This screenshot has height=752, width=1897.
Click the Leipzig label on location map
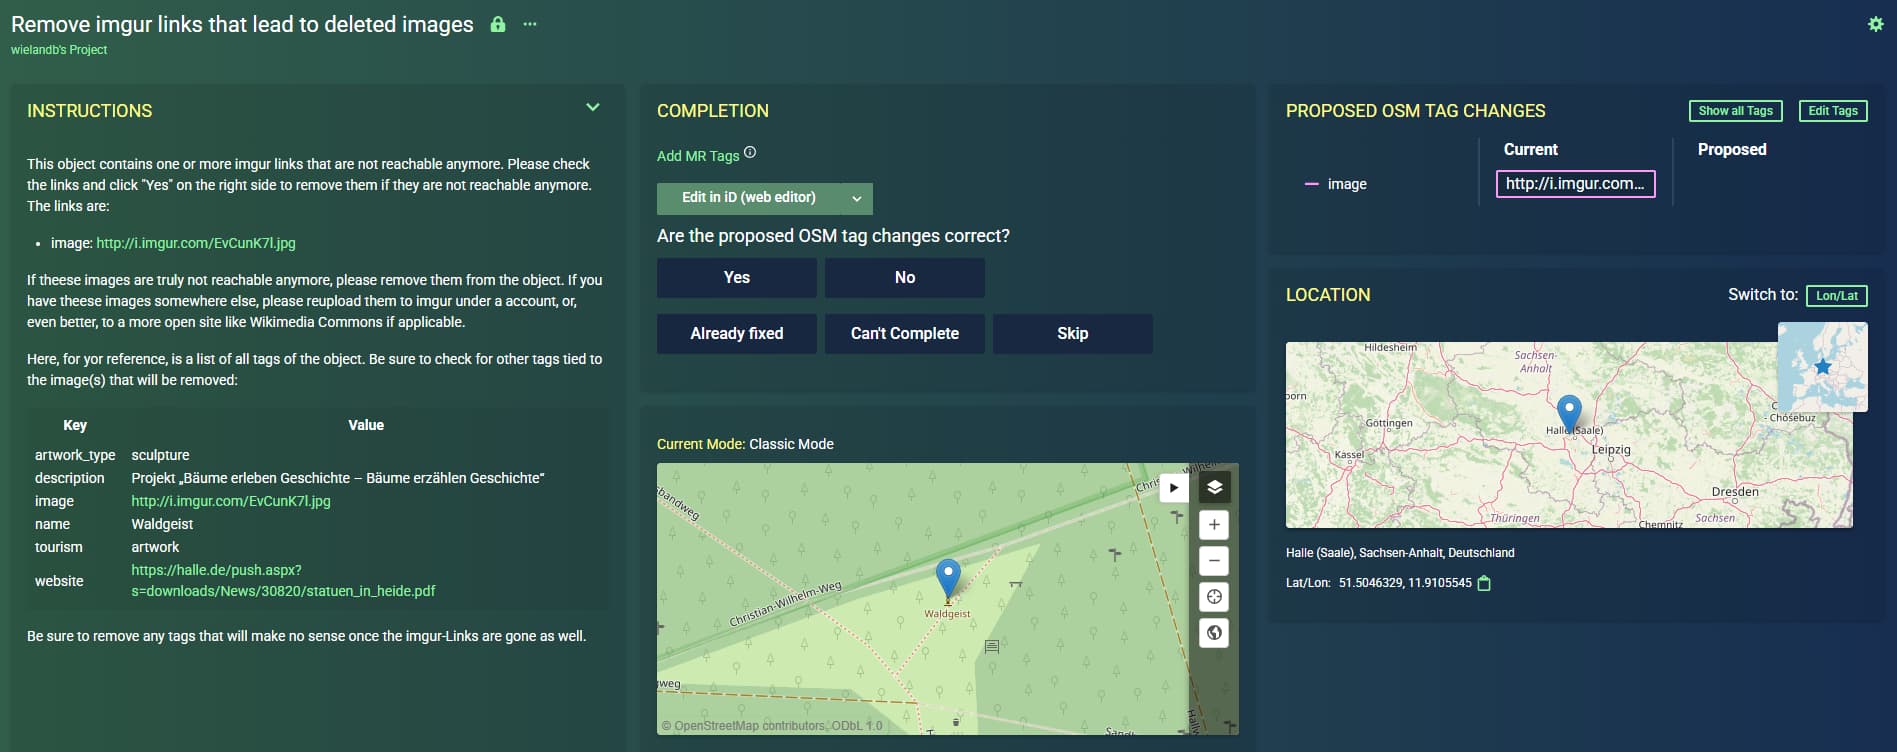click(x=1611, y=450)
